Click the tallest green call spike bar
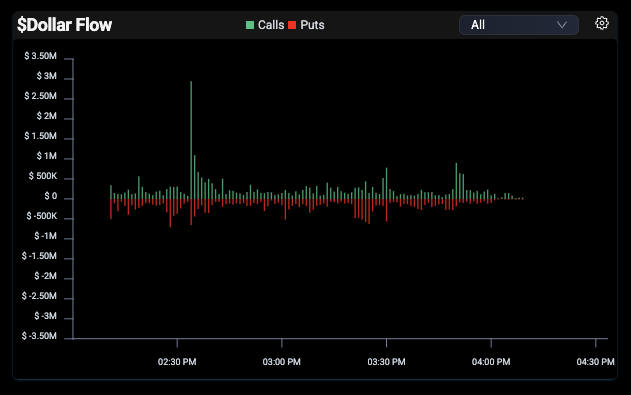This screenshot has width=631, height=395. [191, 140]
